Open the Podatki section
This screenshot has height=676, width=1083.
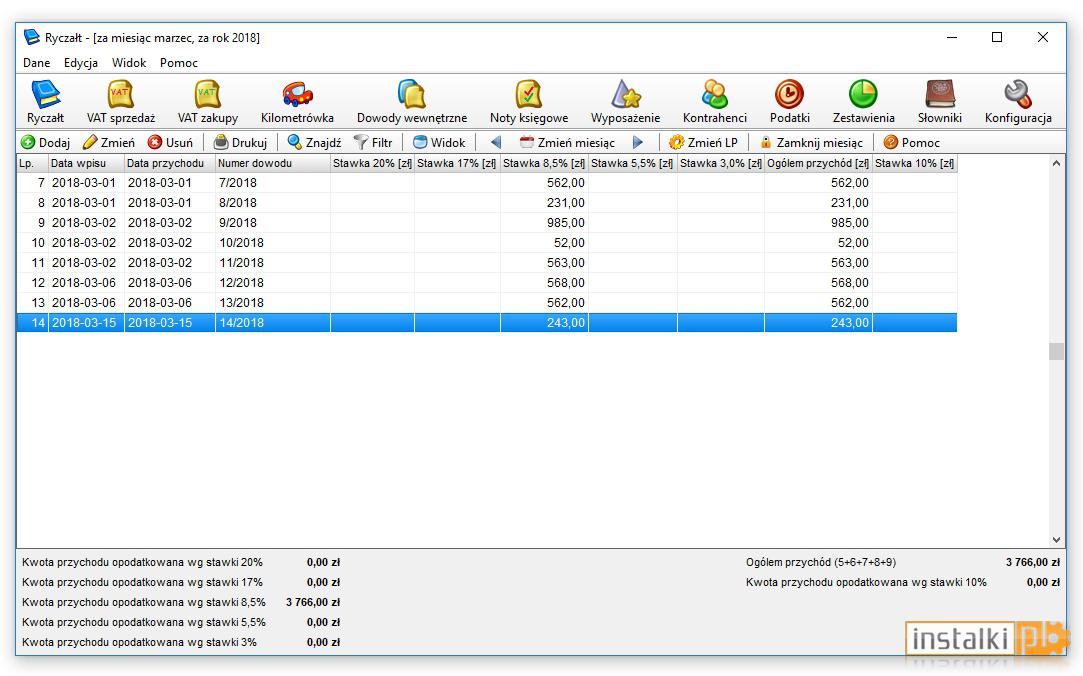(789, 102)
